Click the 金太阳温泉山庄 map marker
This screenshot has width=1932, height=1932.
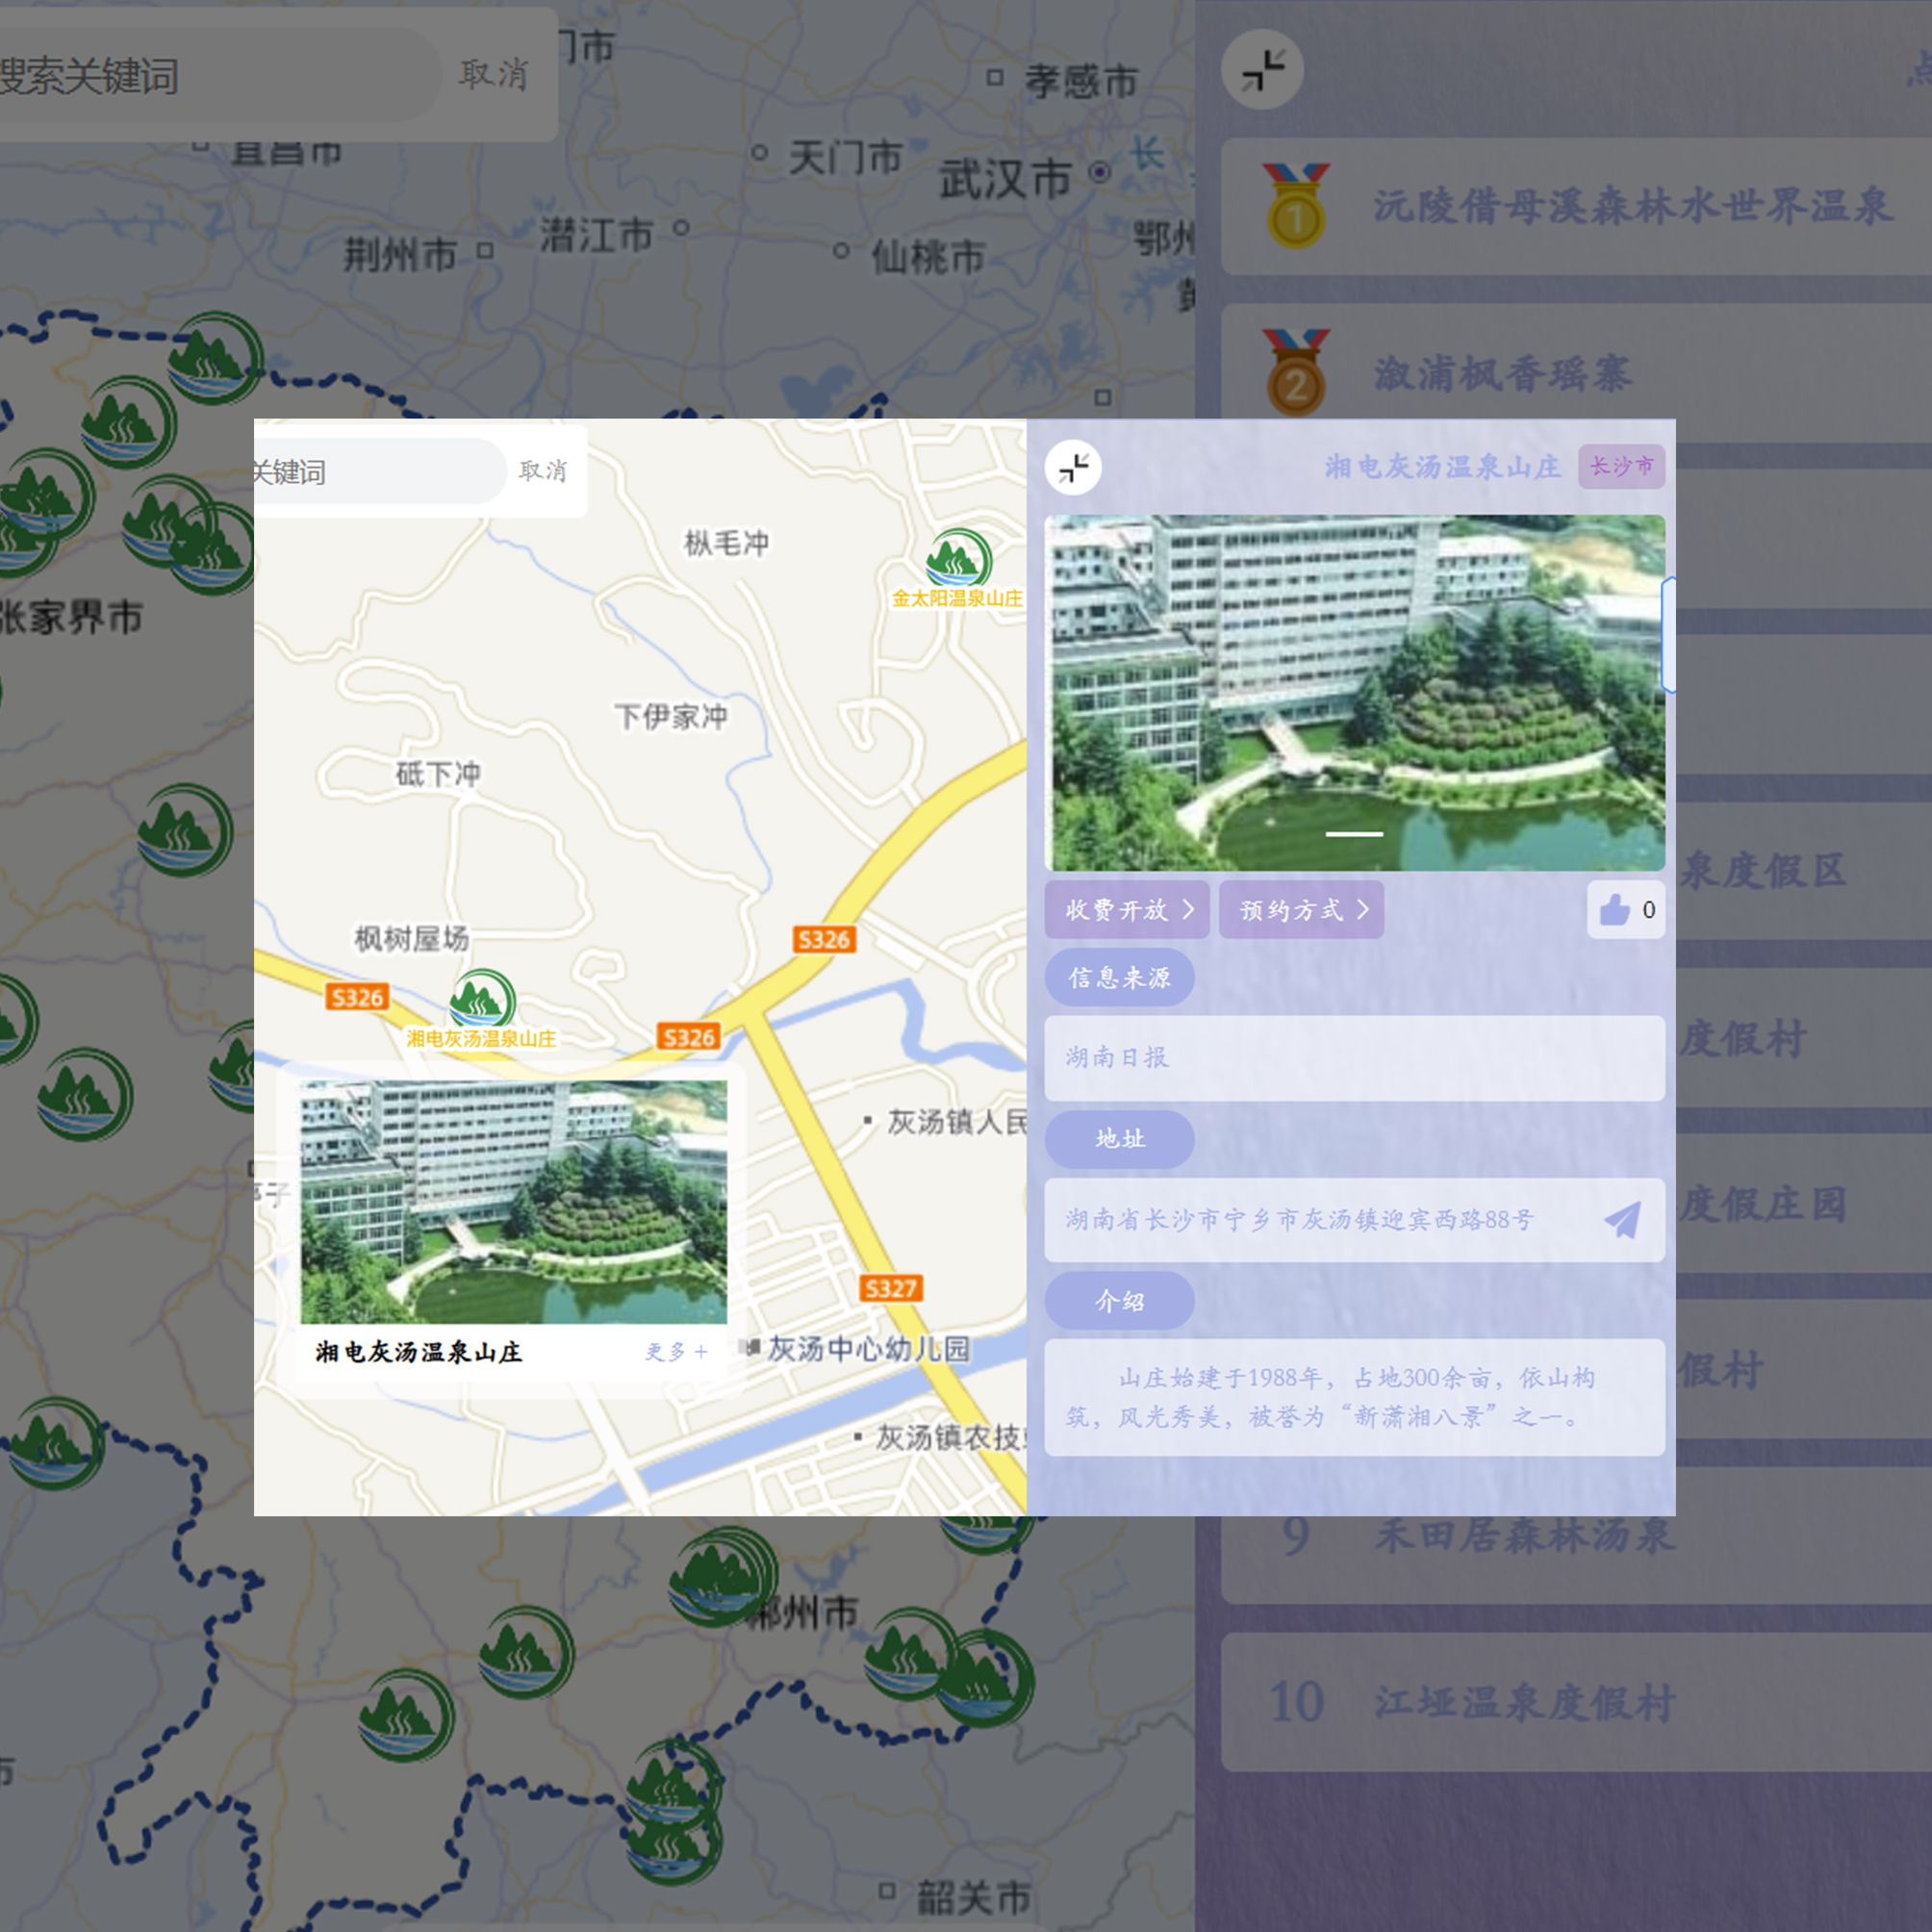pos(957,561)
